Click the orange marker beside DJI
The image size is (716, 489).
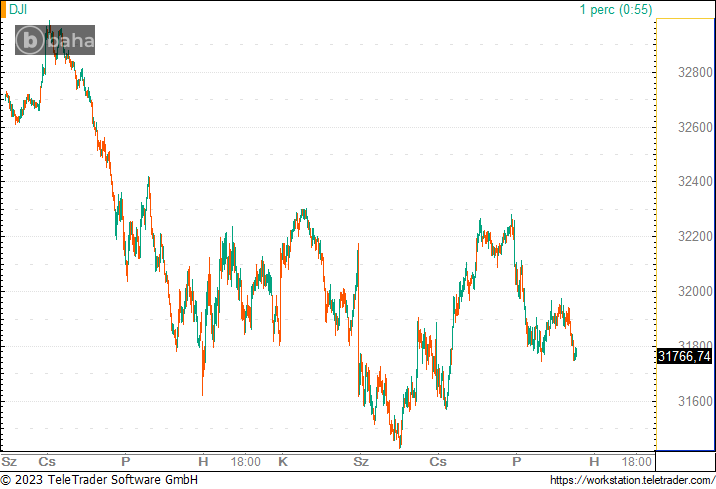[x=3, y=9]
